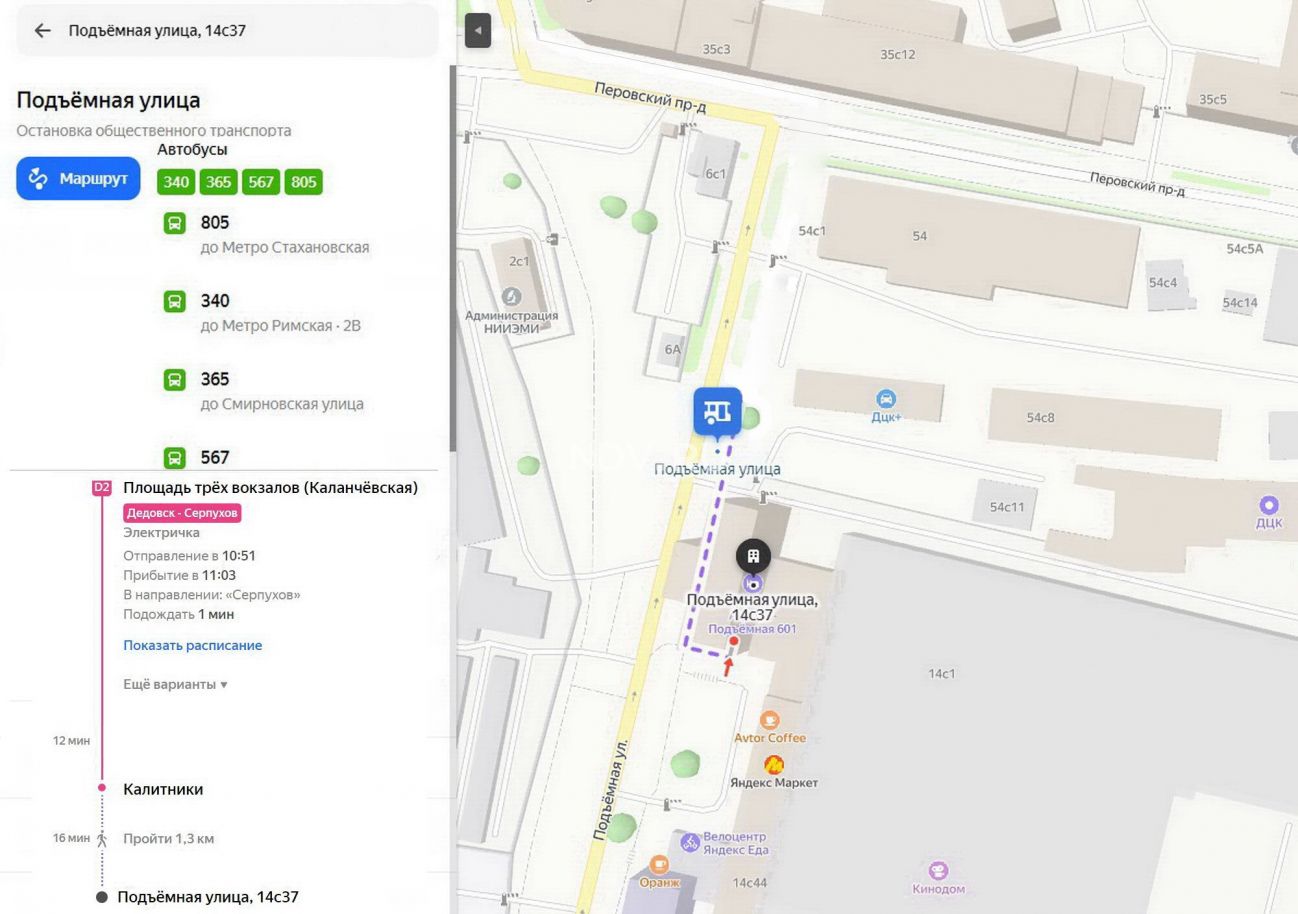Image resolution: width=1298 pixels, height=914 pixels.
Task: Click the Маршрут route button
Action: (78, 179)
